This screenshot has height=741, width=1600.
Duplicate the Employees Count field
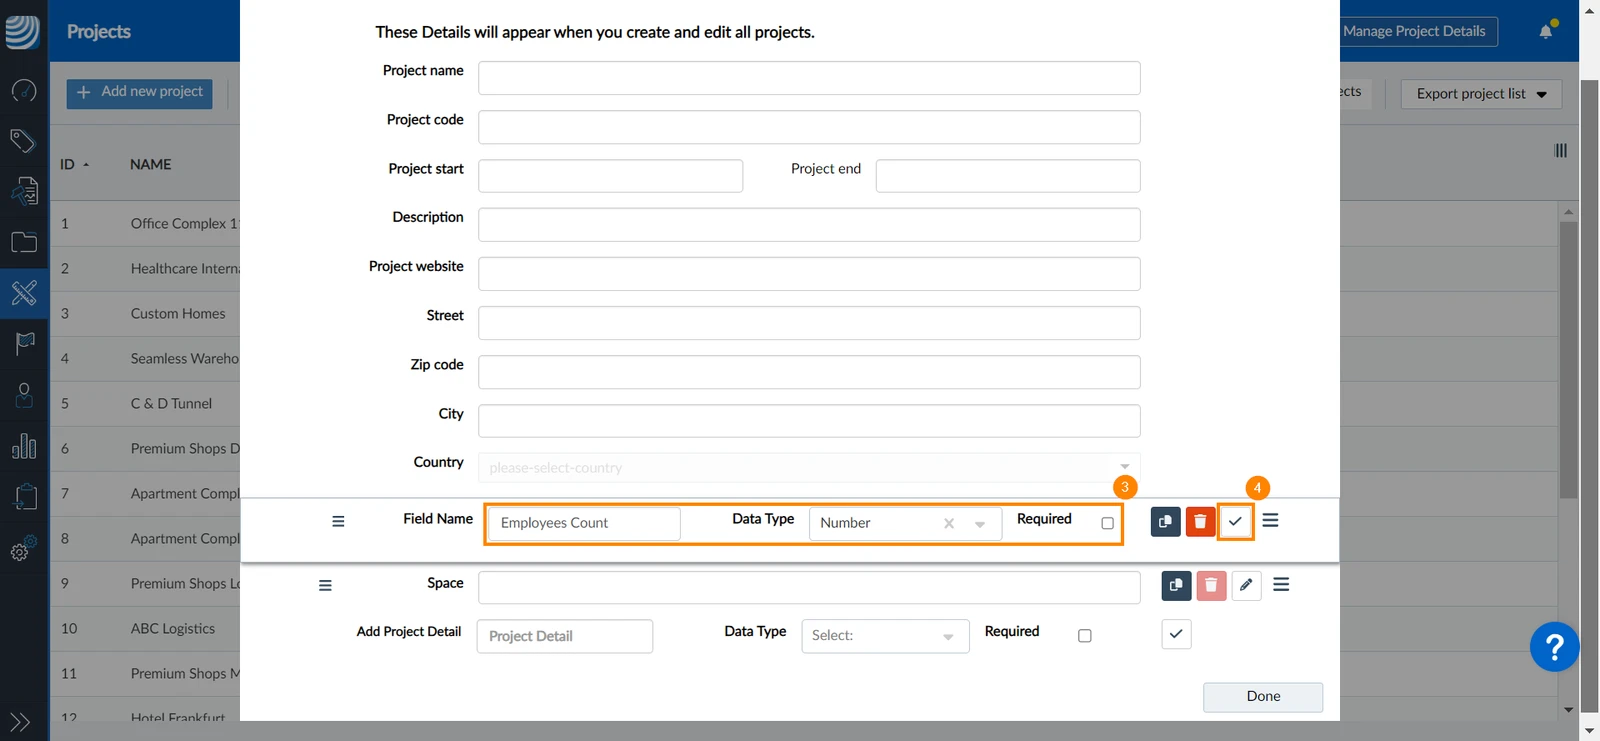(1165, 522)
